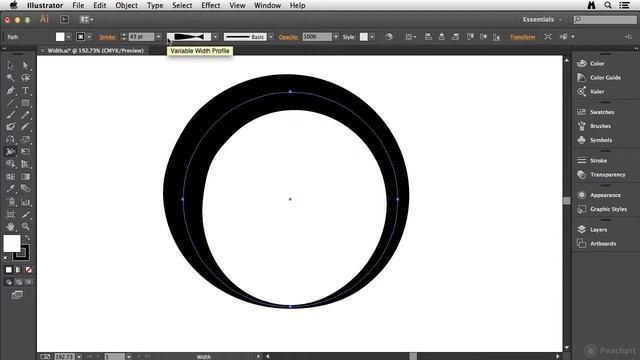Select the Selection tool (black arrow)

(x=10, y=65)
